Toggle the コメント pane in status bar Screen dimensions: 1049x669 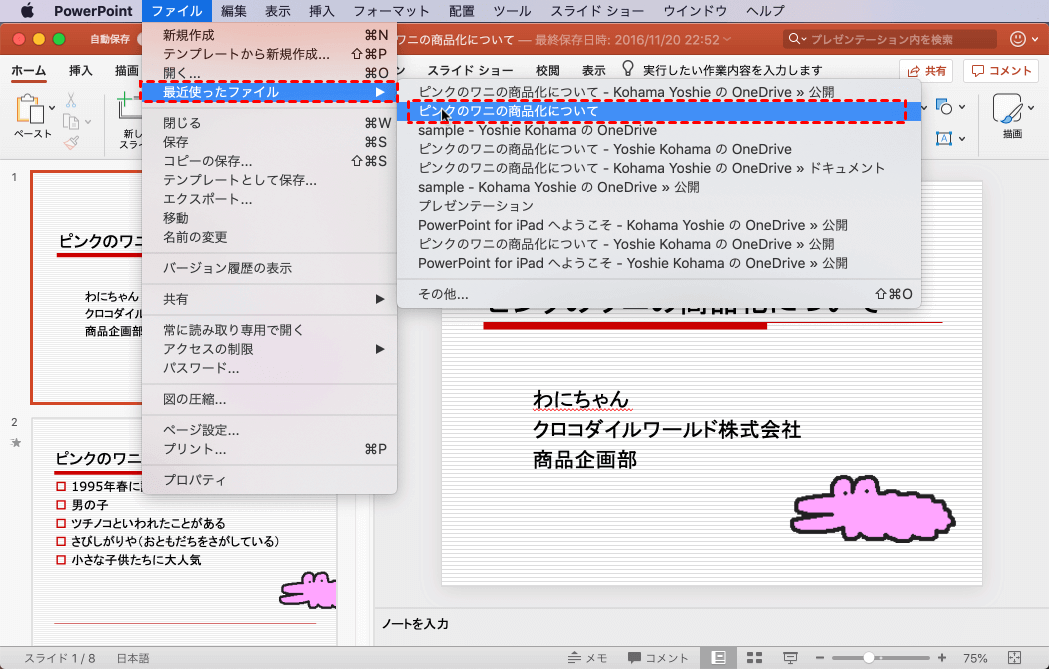point(658,658)
